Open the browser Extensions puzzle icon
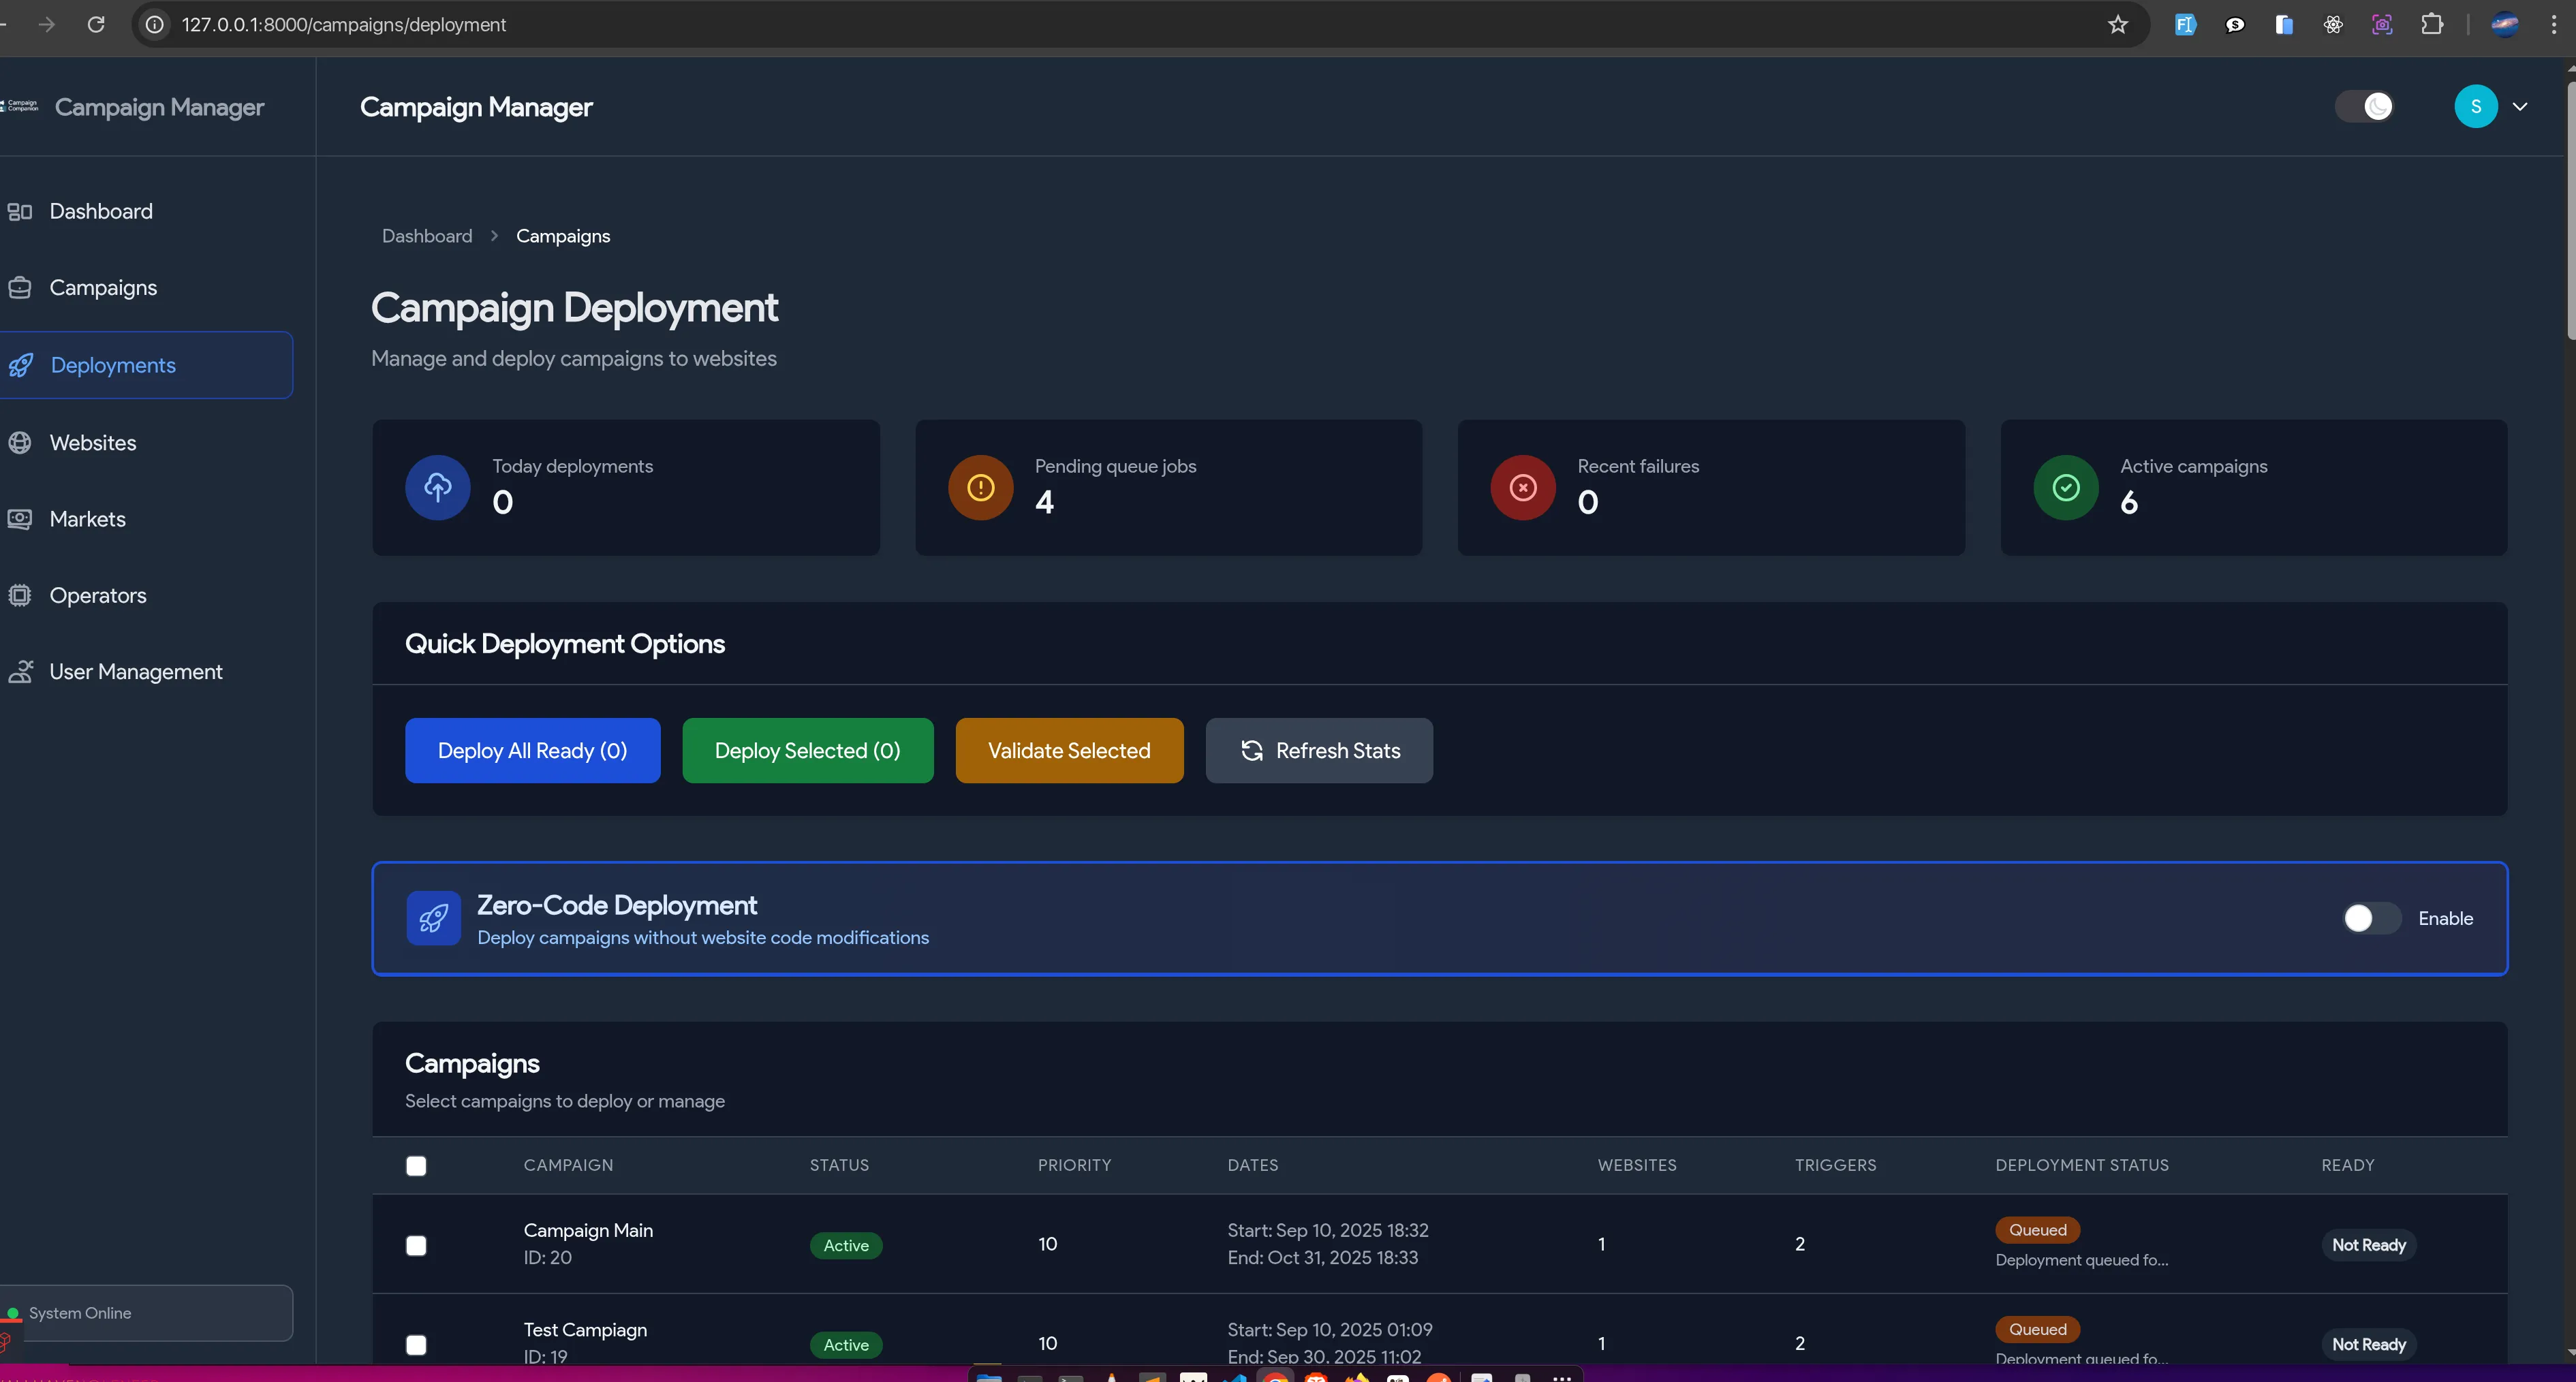 2432,24
